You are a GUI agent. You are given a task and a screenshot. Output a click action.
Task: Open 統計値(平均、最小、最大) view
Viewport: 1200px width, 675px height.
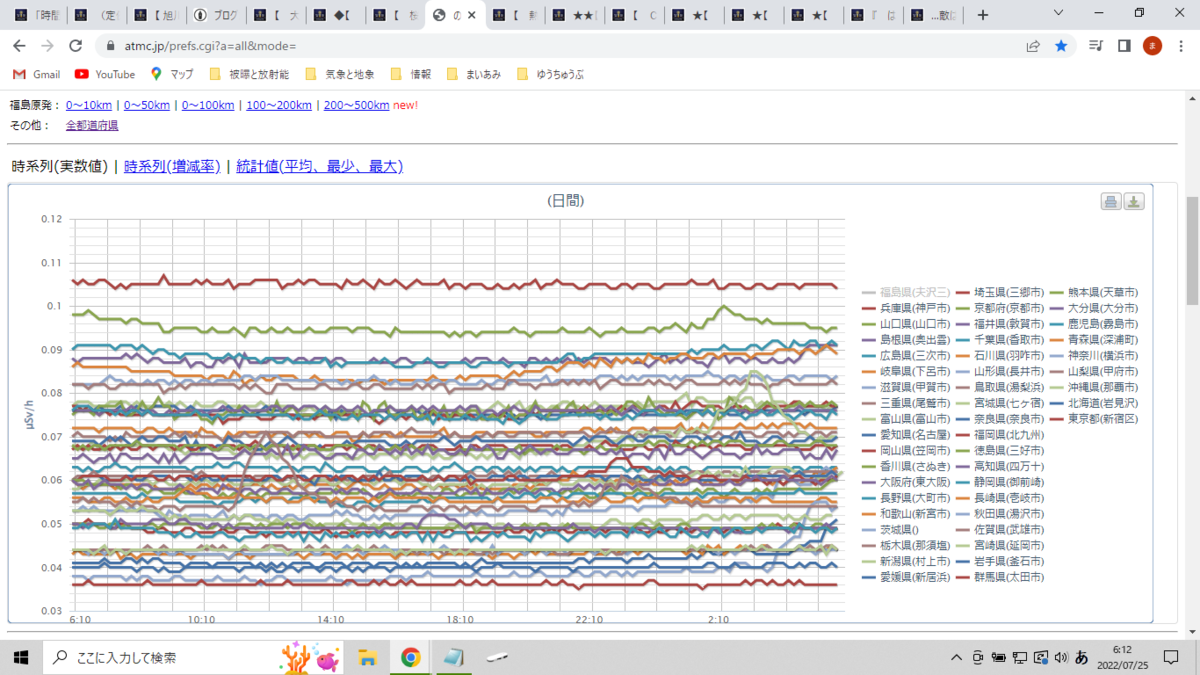click(x=319, y=166)
